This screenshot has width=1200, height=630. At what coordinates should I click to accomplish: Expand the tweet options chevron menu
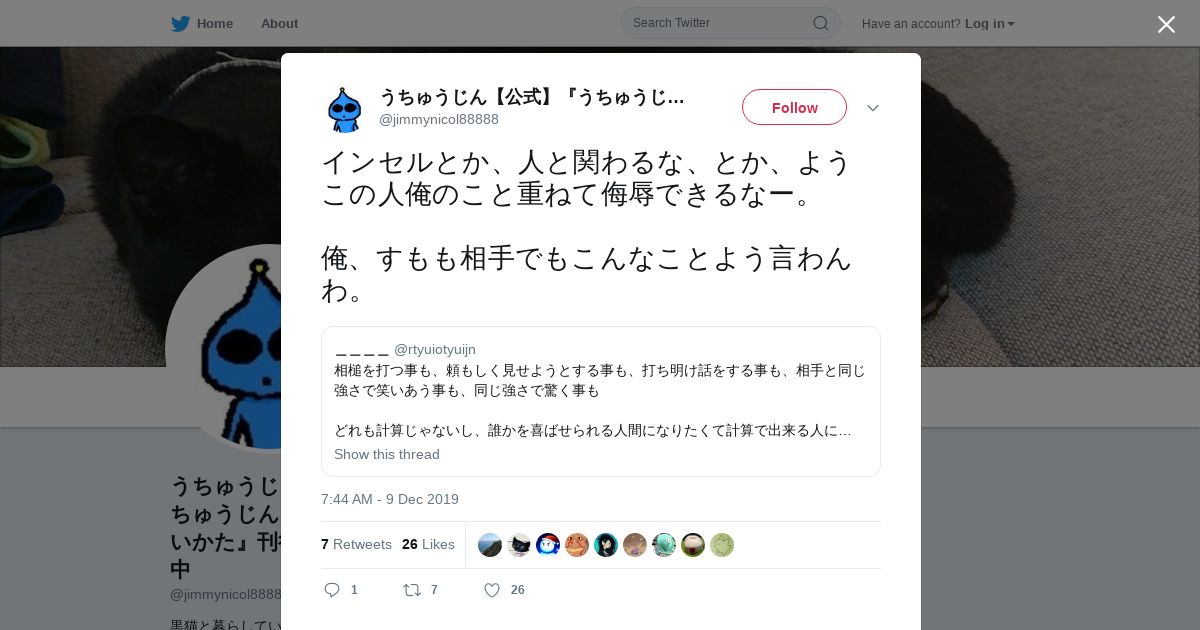[873, 108]
